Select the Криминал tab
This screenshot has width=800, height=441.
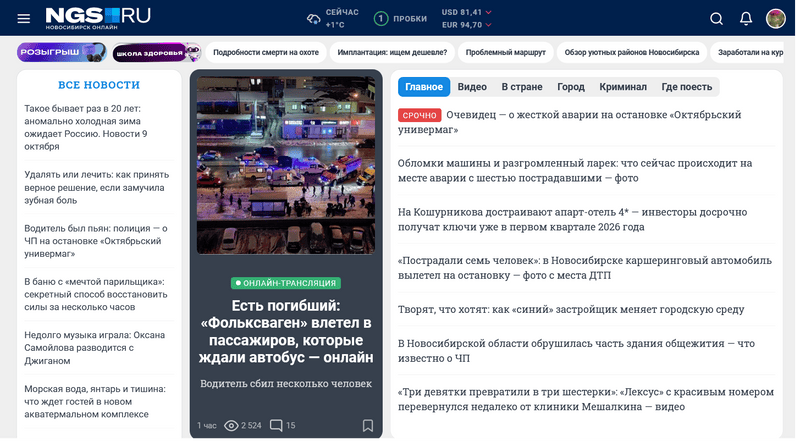[x=623, y=87]
